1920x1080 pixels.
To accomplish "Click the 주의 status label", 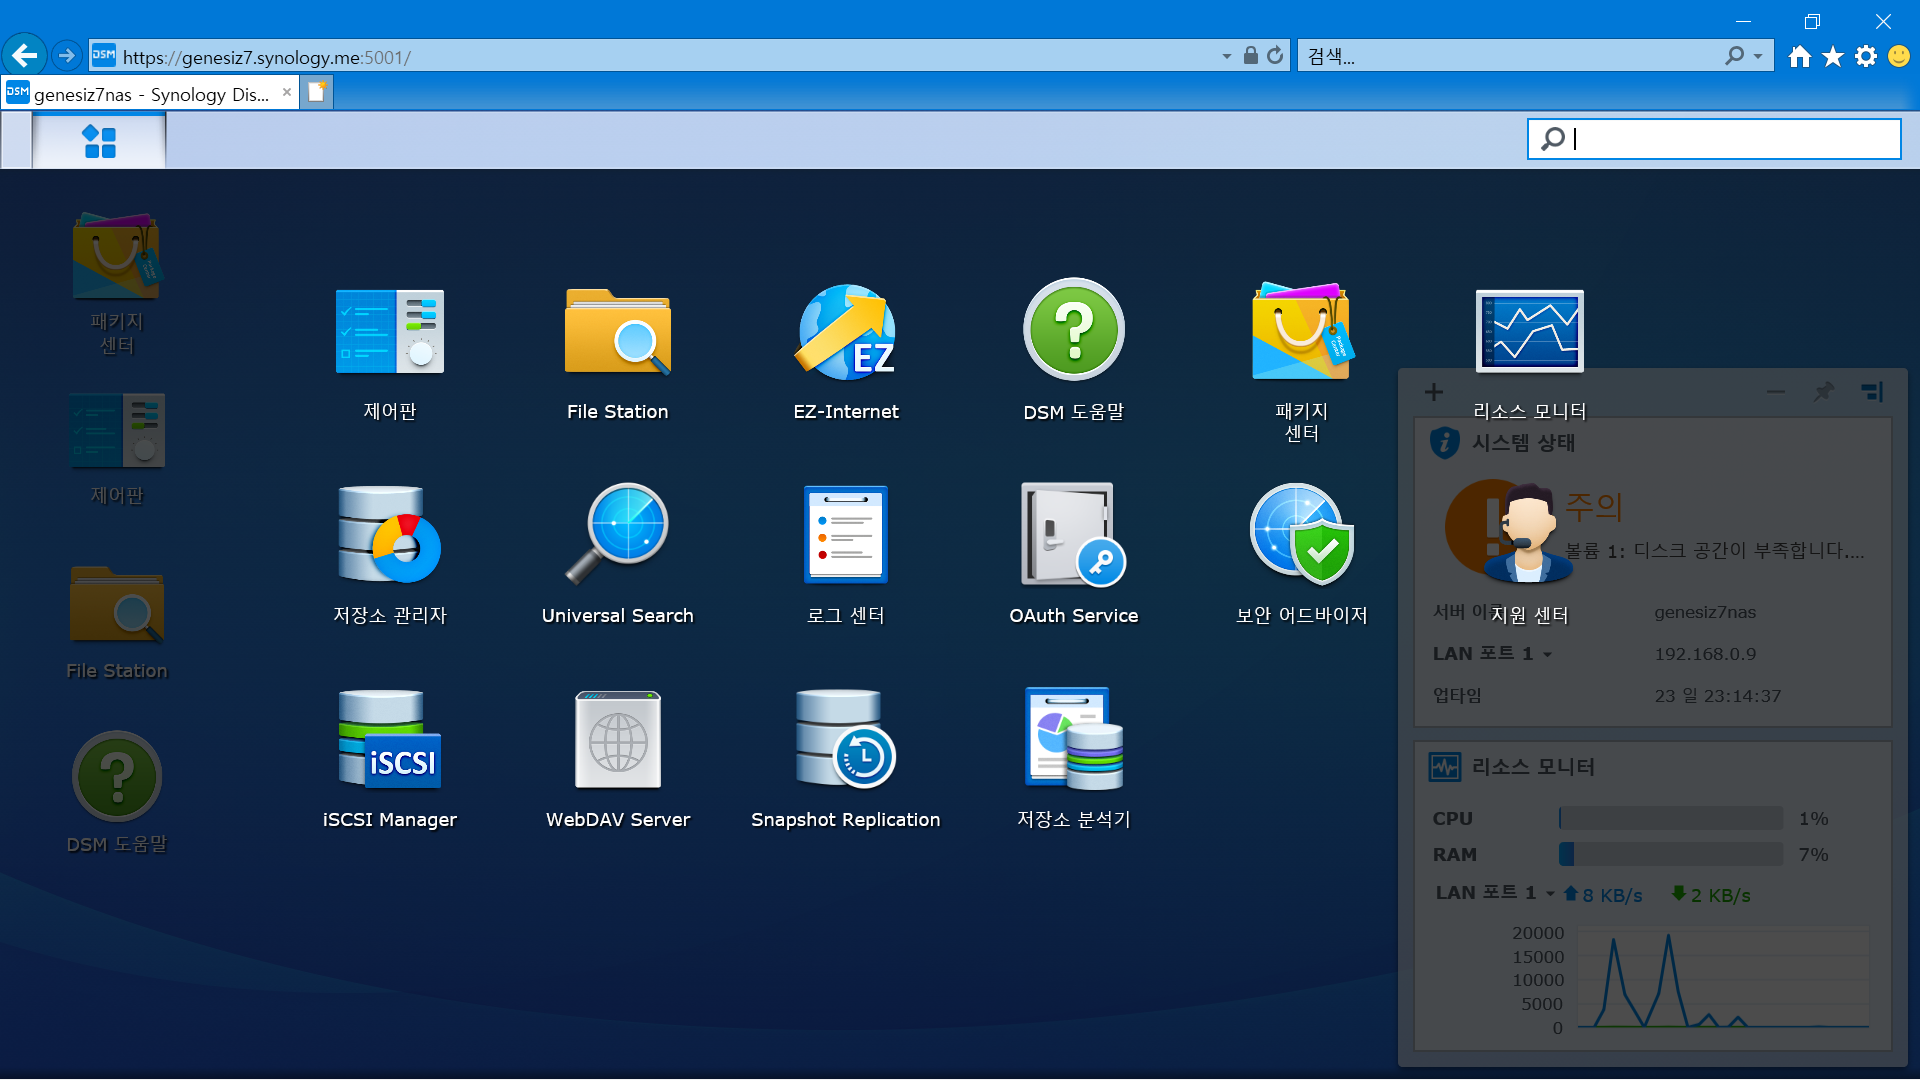I will (x=1593, y=506).
